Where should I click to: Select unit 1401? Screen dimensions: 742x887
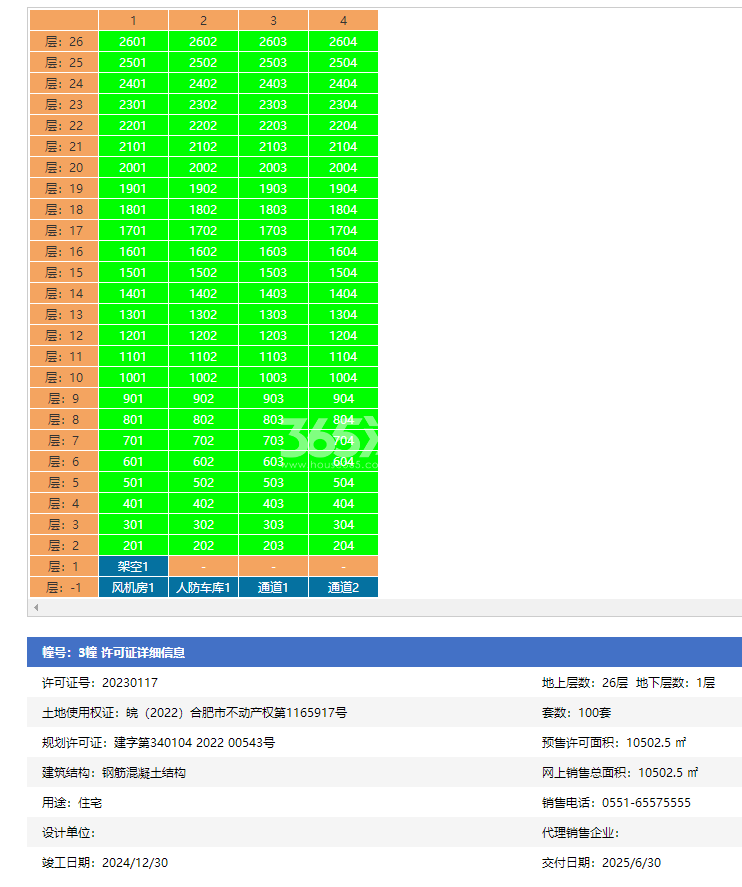133,294
